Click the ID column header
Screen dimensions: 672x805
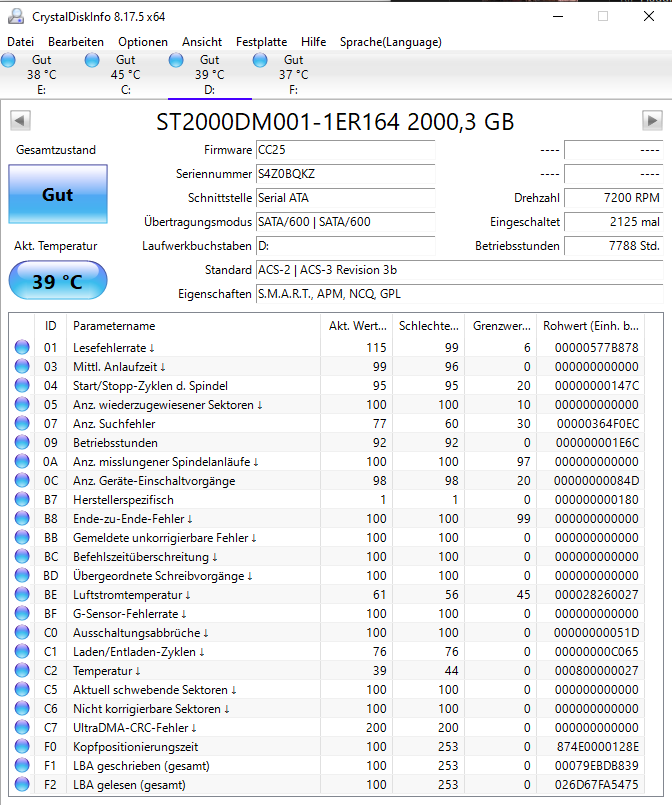(x=50, y=325)
